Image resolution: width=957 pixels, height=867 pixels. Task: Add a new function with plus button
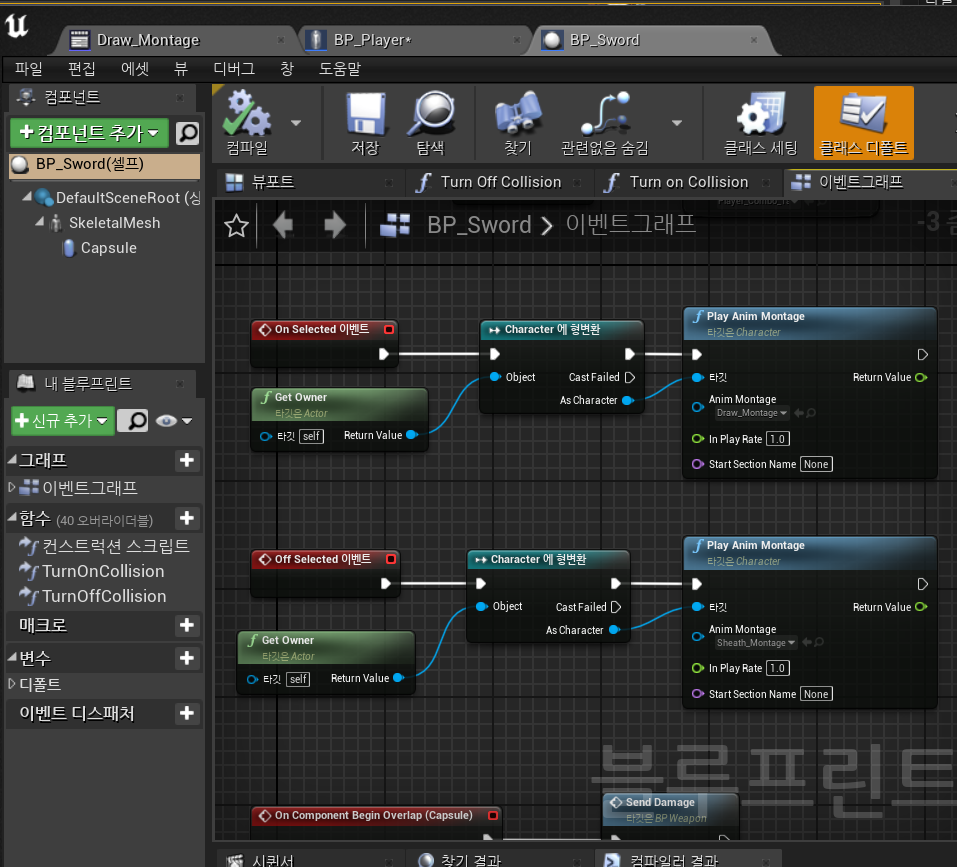(187, 519)
